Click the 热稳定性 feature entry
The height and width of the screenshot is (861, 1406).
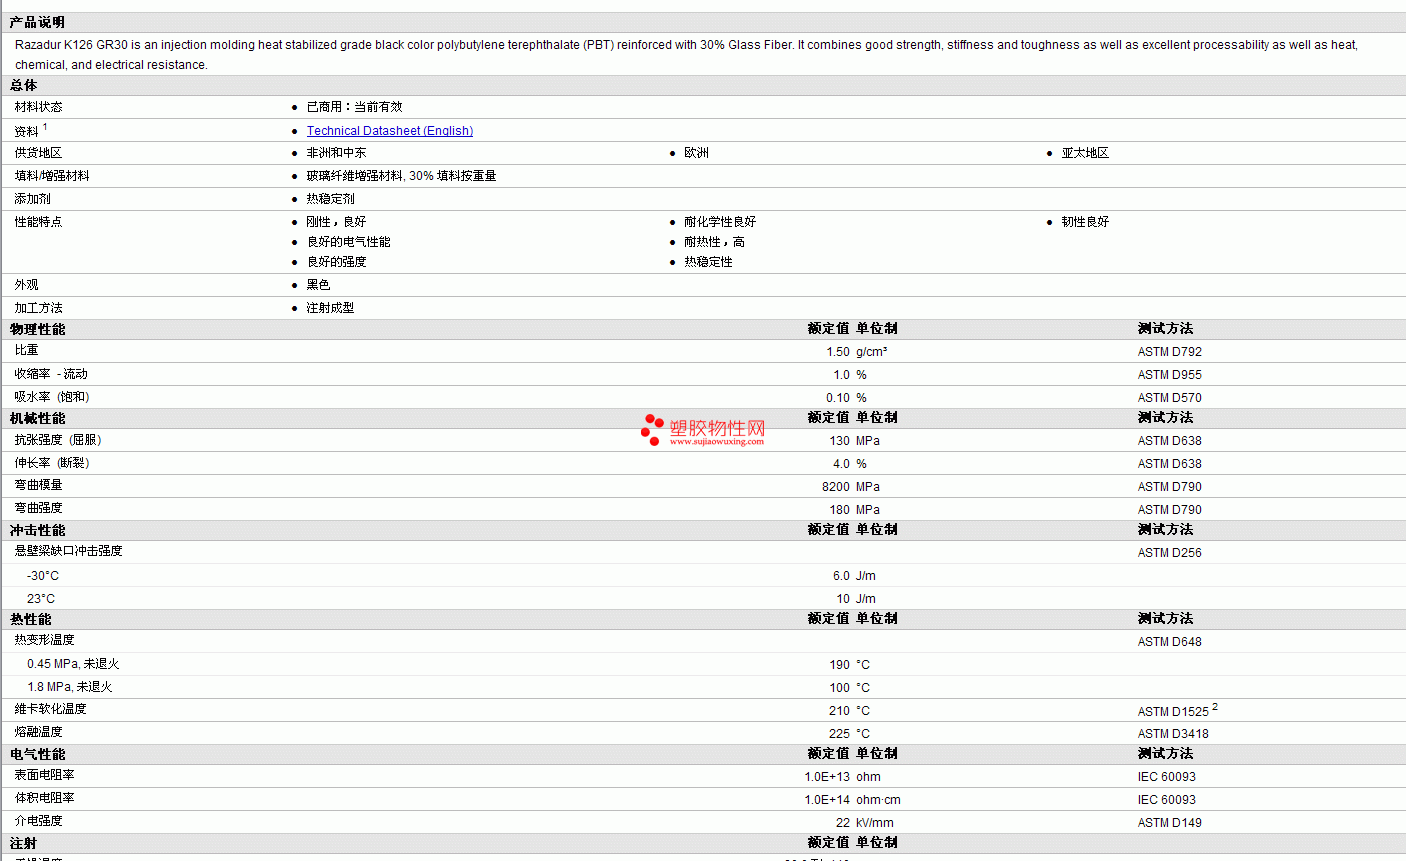pyautogui.click(x=708, y=262)
